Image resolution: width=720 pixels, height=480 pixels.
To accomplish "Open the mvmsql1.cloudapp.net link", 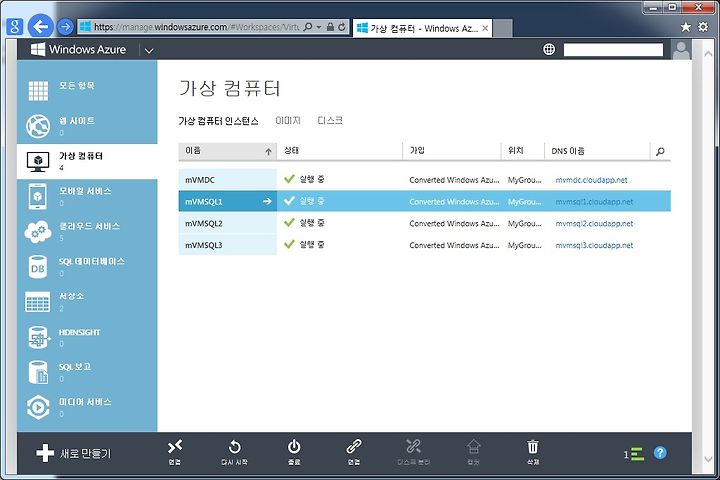I will pyautogui.click(x=594, y=202).
